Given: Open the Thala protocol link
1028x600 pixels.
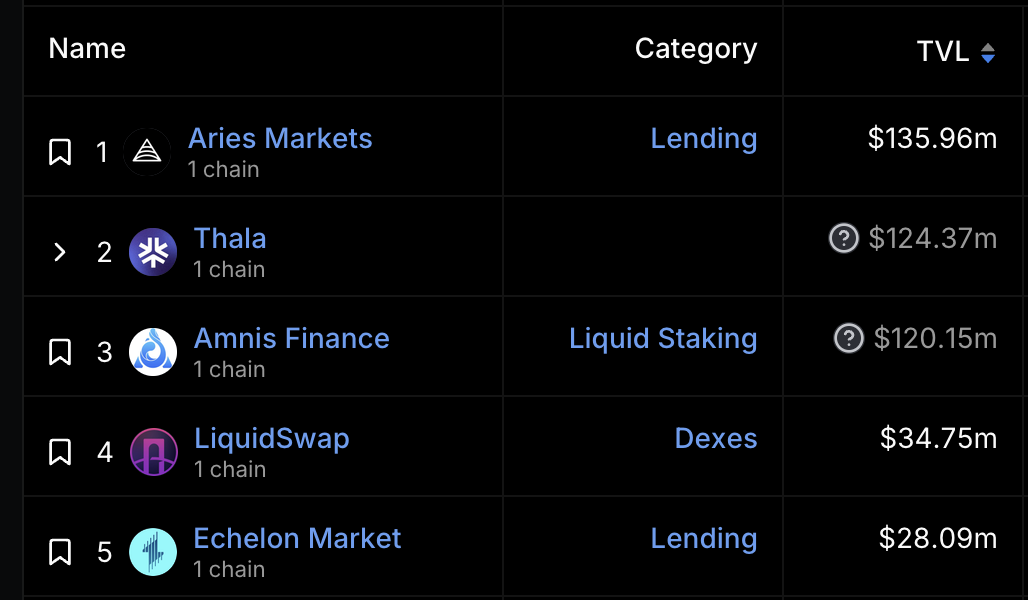Looking at the screenshot, I should [230, 239].
